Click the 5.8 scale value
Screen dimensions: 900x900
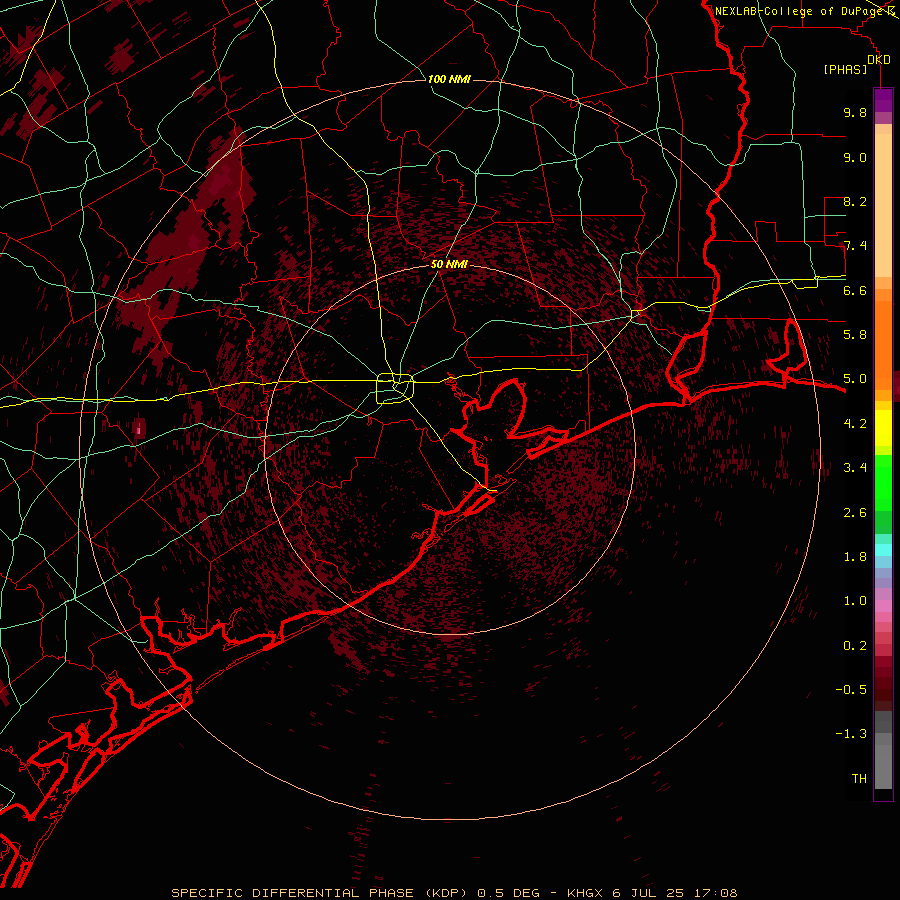click(x=855, y=335)
